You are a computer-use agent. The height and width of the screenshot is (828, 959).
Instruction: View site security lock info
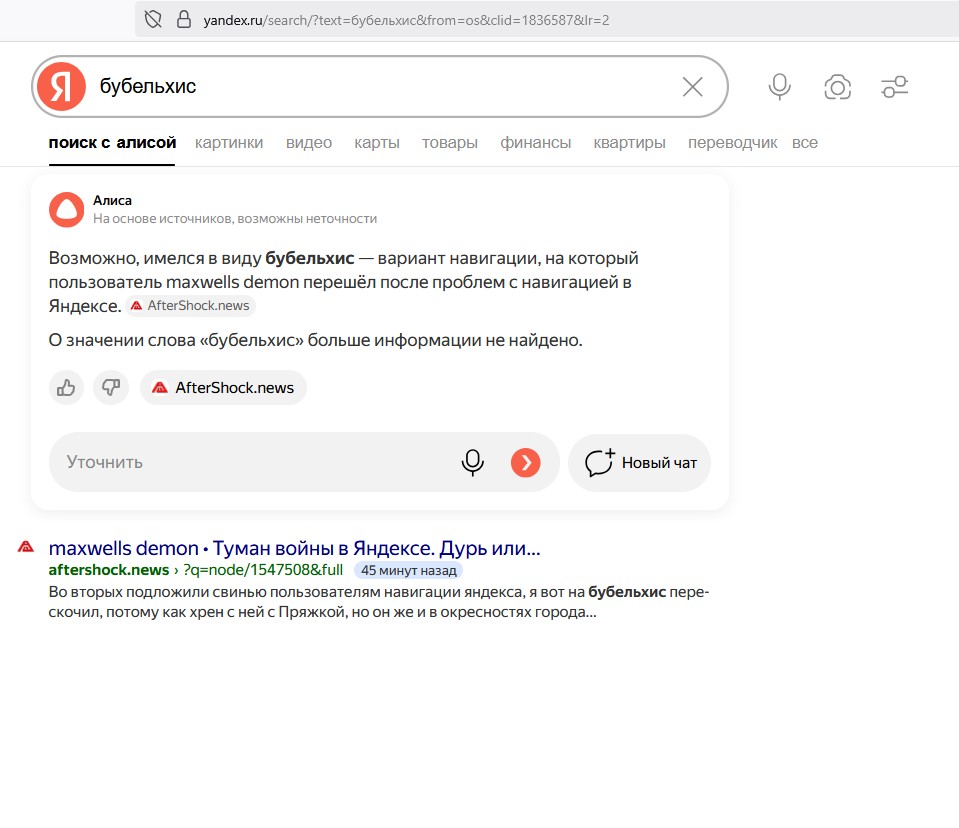[183, 19]
